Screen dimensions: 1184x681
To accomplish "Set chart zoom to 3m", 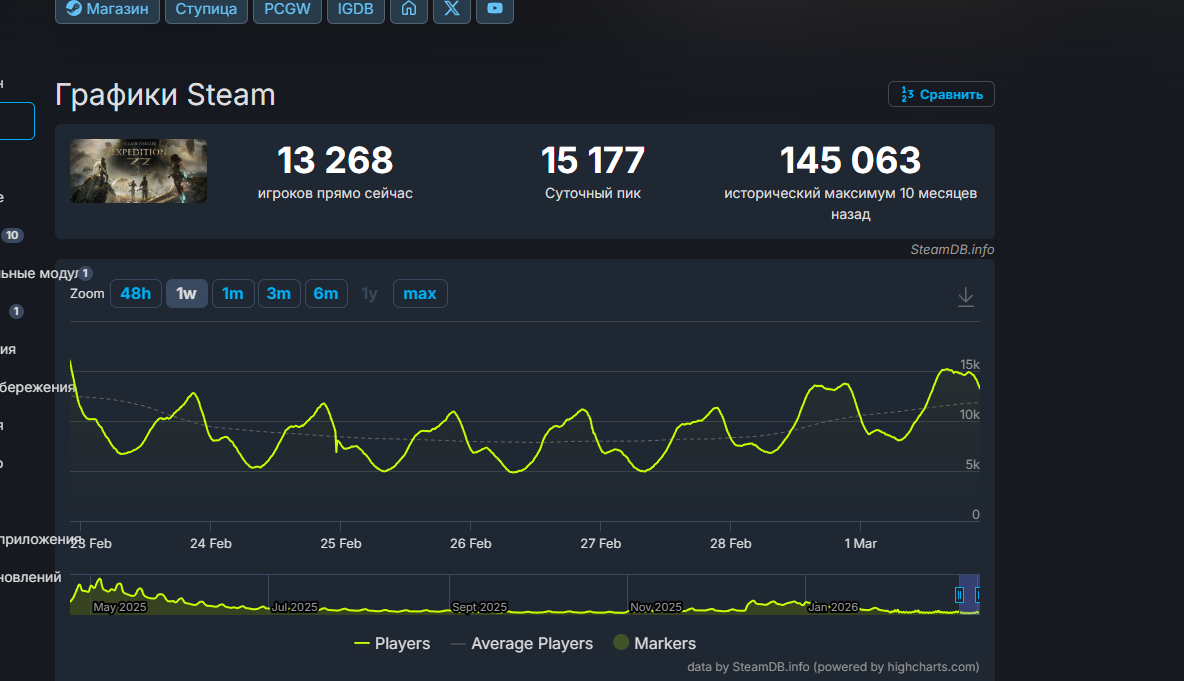I will pos(279,294).
